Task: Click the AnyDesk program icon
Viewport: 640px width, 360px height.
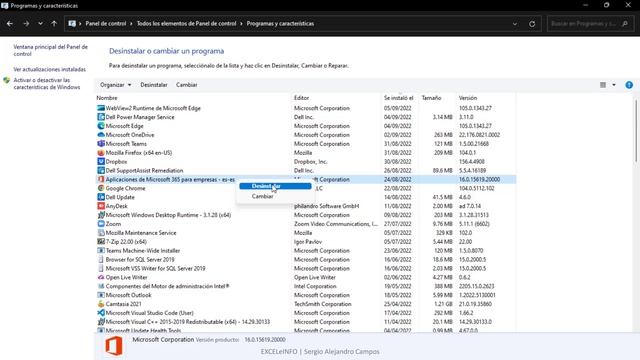Action: point(101,206)
